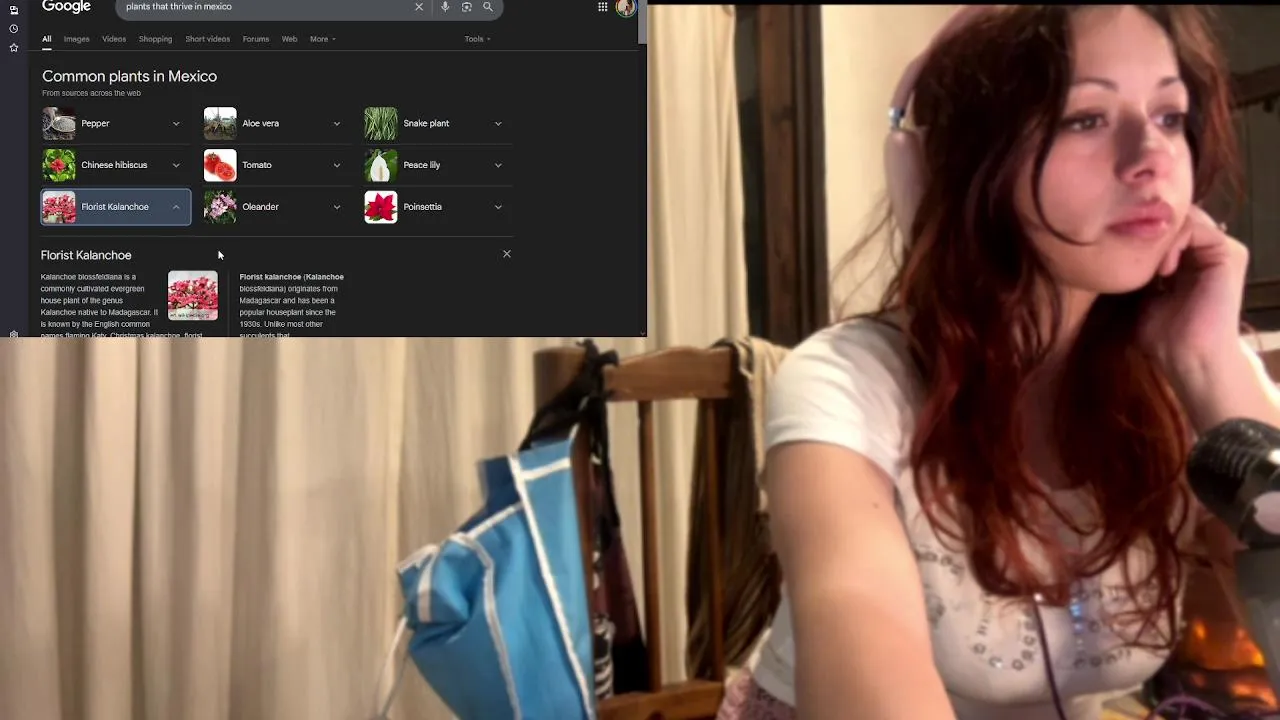Click the Chinese hibiscus thumbnail image
This screenshot has height=720, width=1280.
tap(58, 165)
